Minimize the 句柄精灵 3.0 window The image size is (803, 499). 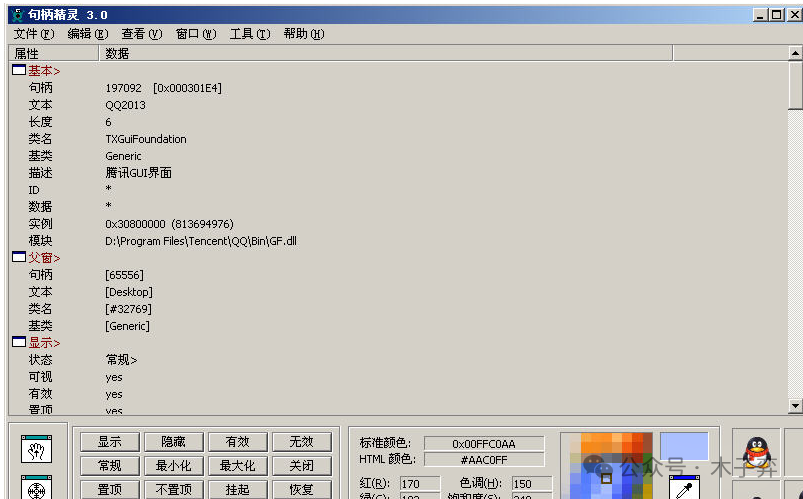[x=760, y=15]
